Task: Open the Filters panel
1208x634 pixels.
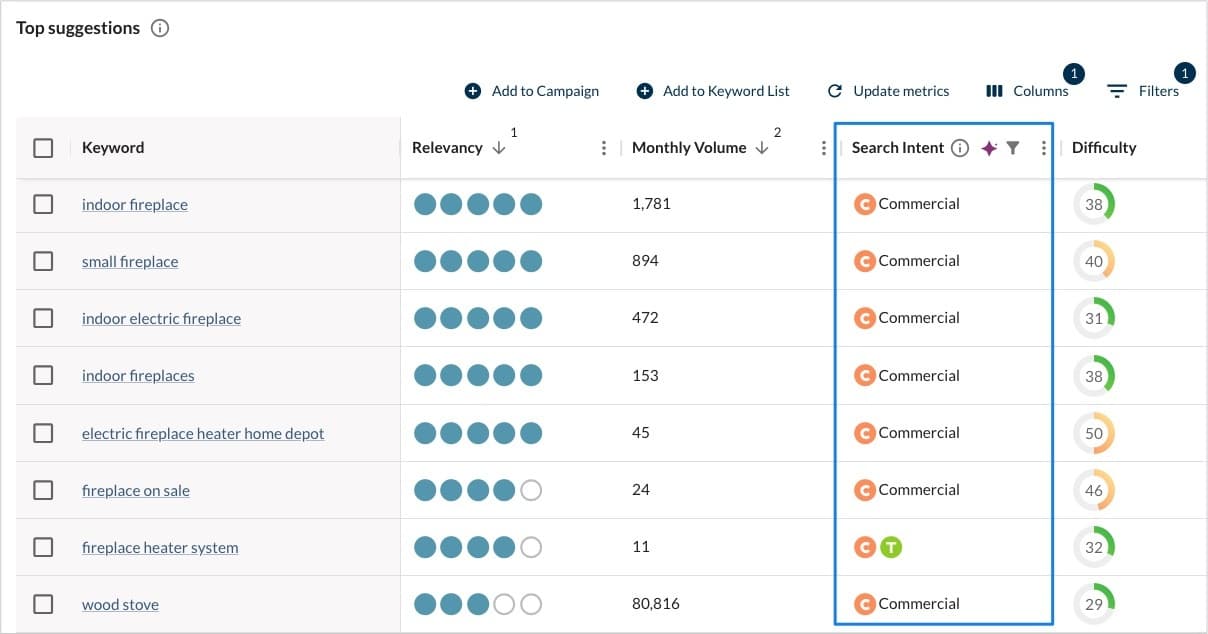Action: 1143,91
